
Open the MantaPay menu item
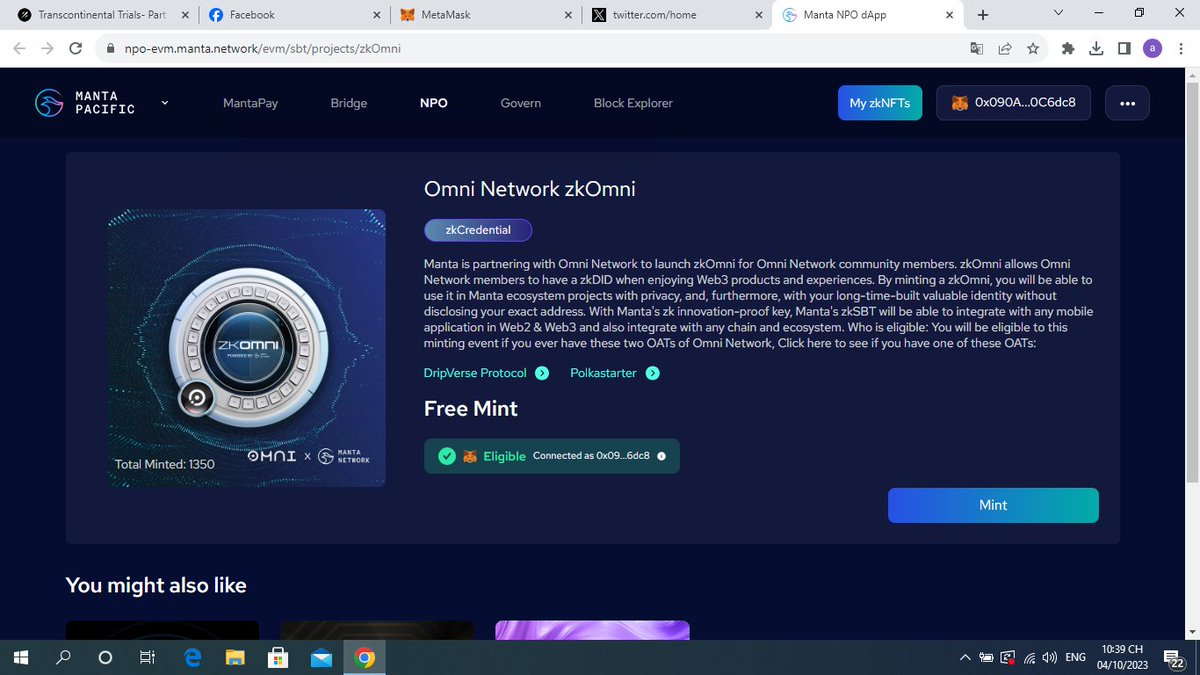tap(249, 103)
